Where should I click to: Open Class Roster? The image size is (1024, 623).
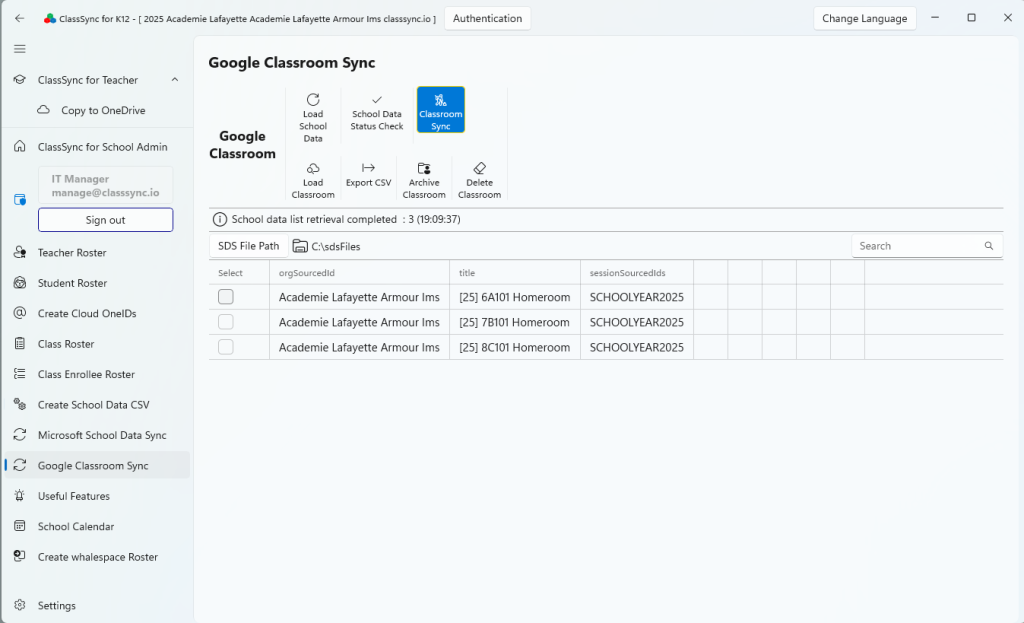pos(66,344)
